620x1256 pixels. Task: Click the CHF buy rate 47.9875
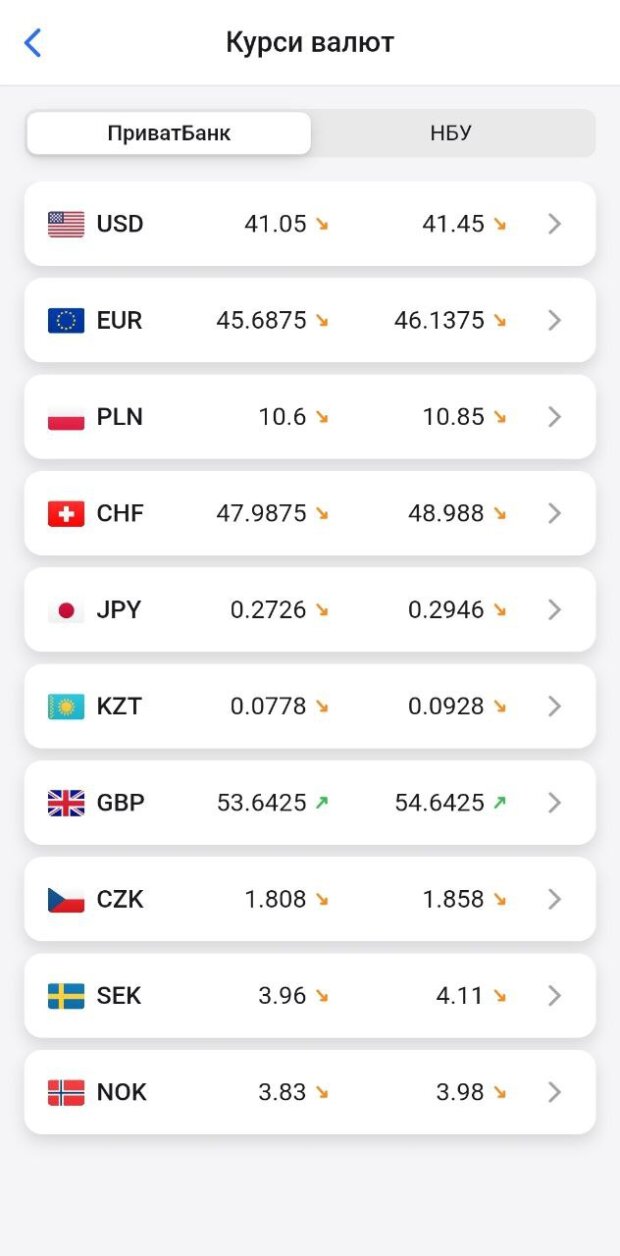(261, 514)
